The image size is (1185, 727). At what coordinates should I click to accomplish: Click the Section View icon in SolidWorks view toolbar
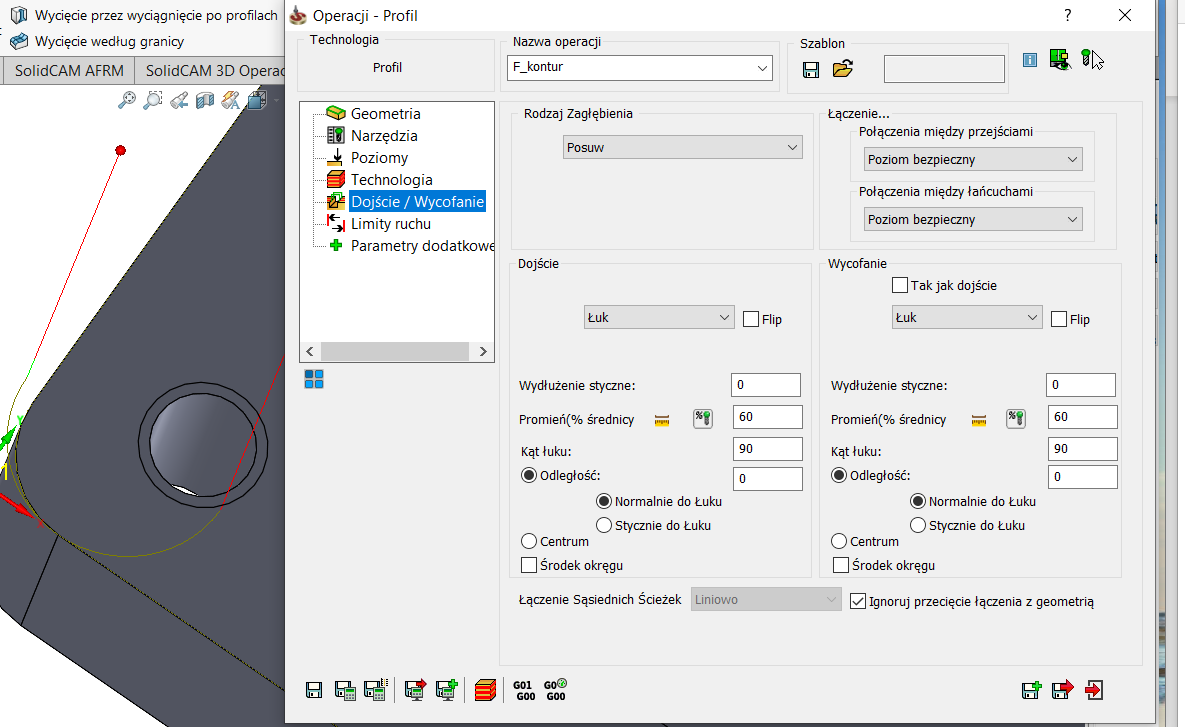point(205,100)
